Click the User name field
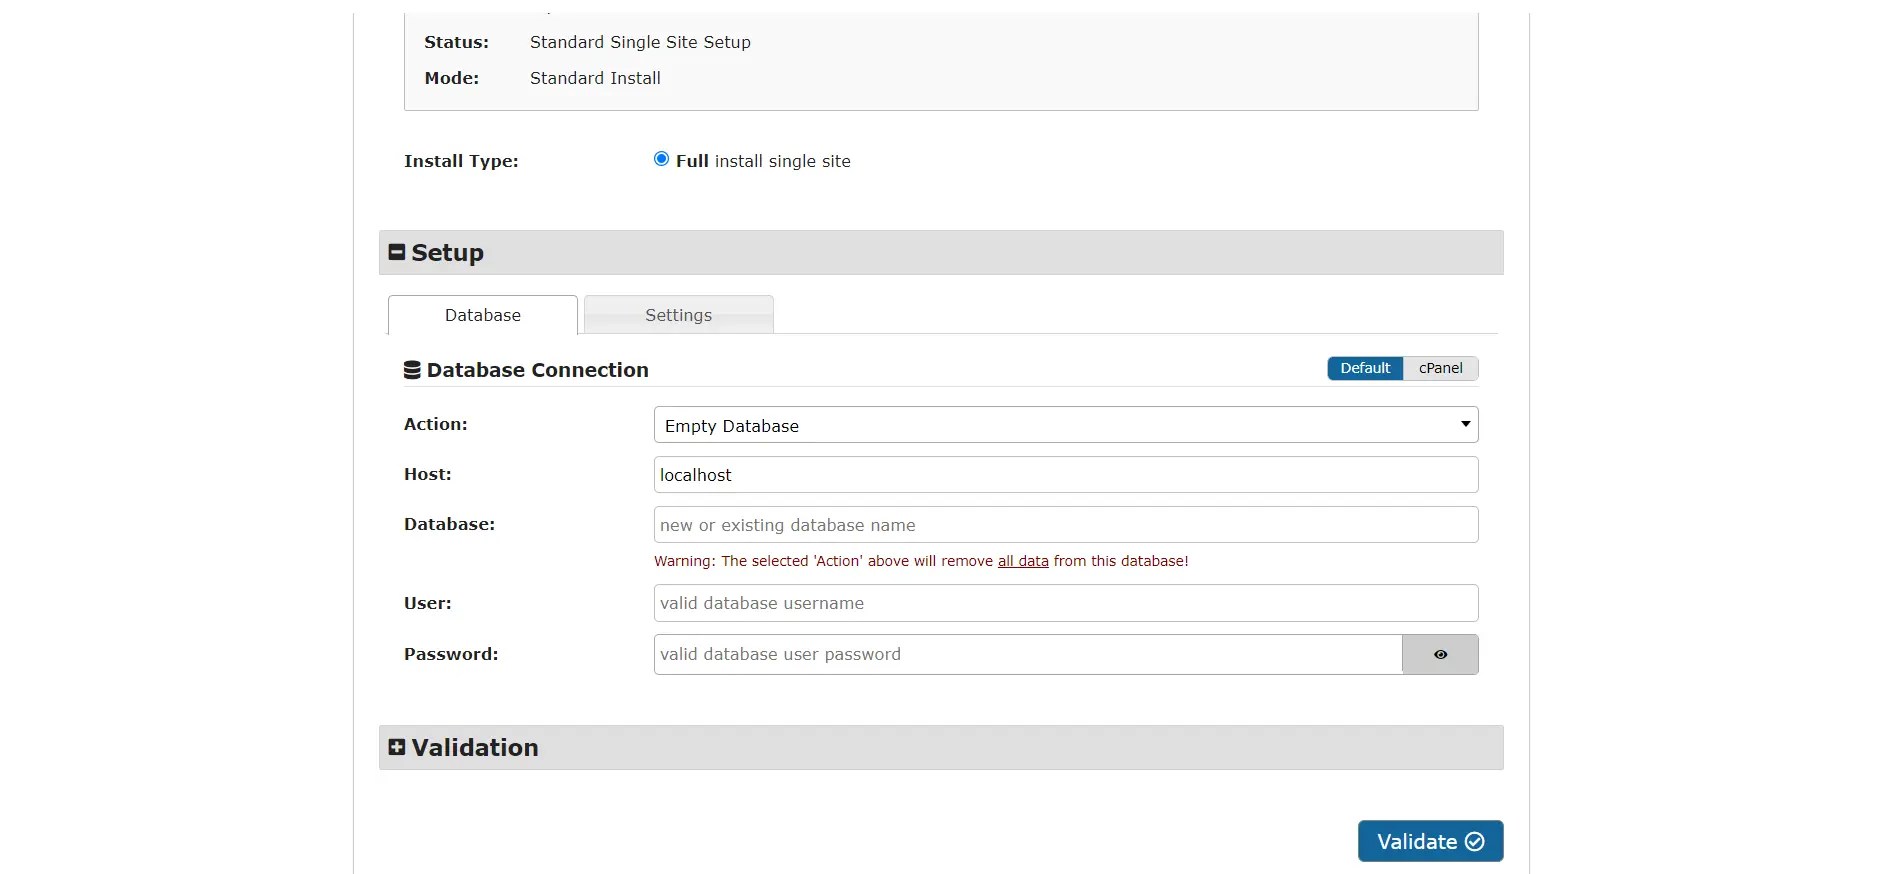This screenshot has width=1890, height=874. click(1065, 603)
